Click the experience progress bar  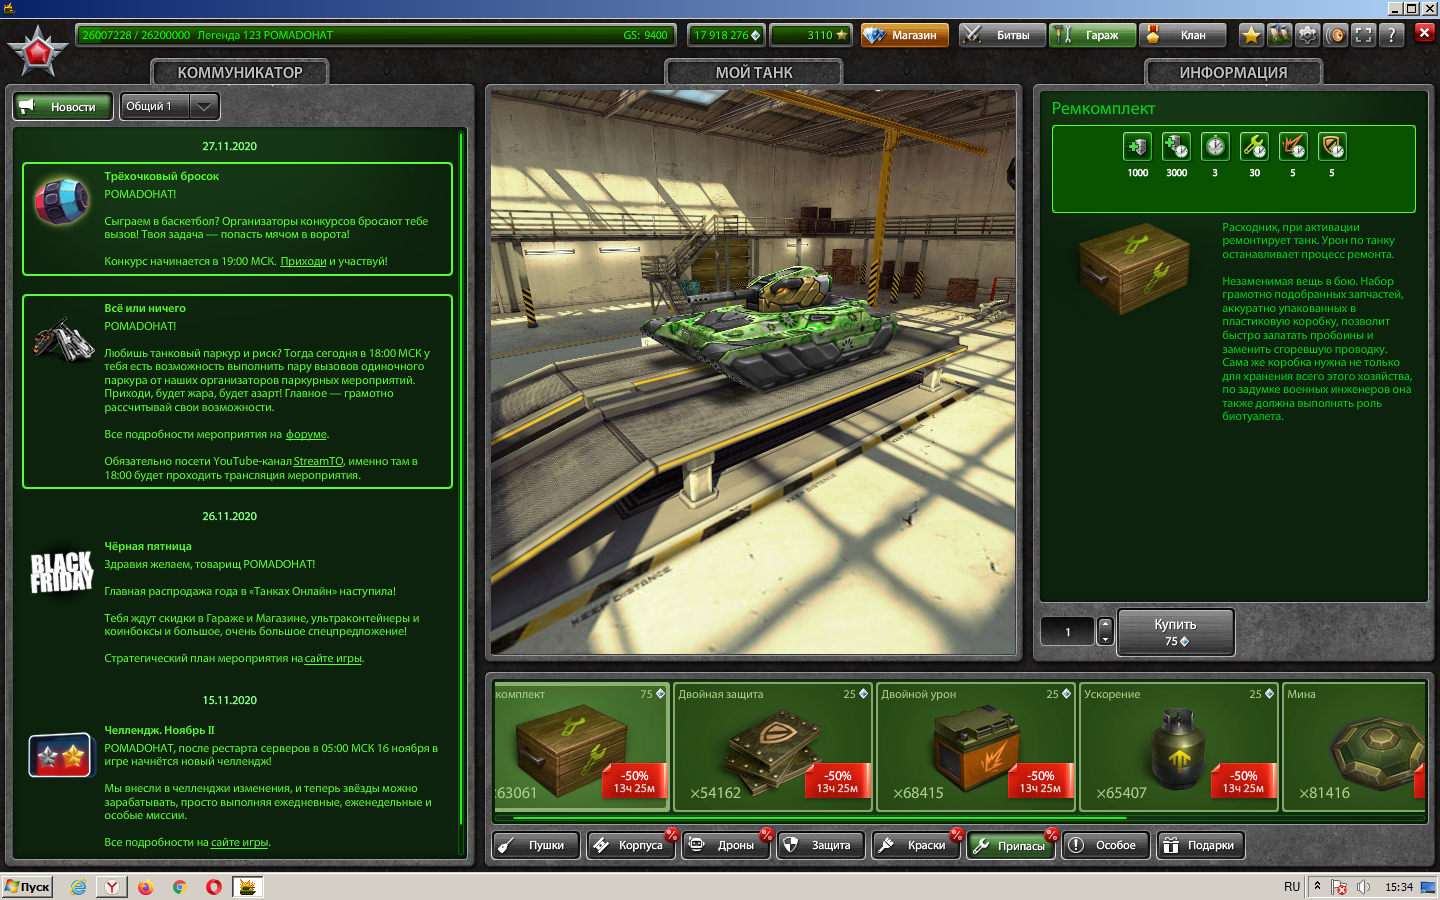[x=376, y=35]
